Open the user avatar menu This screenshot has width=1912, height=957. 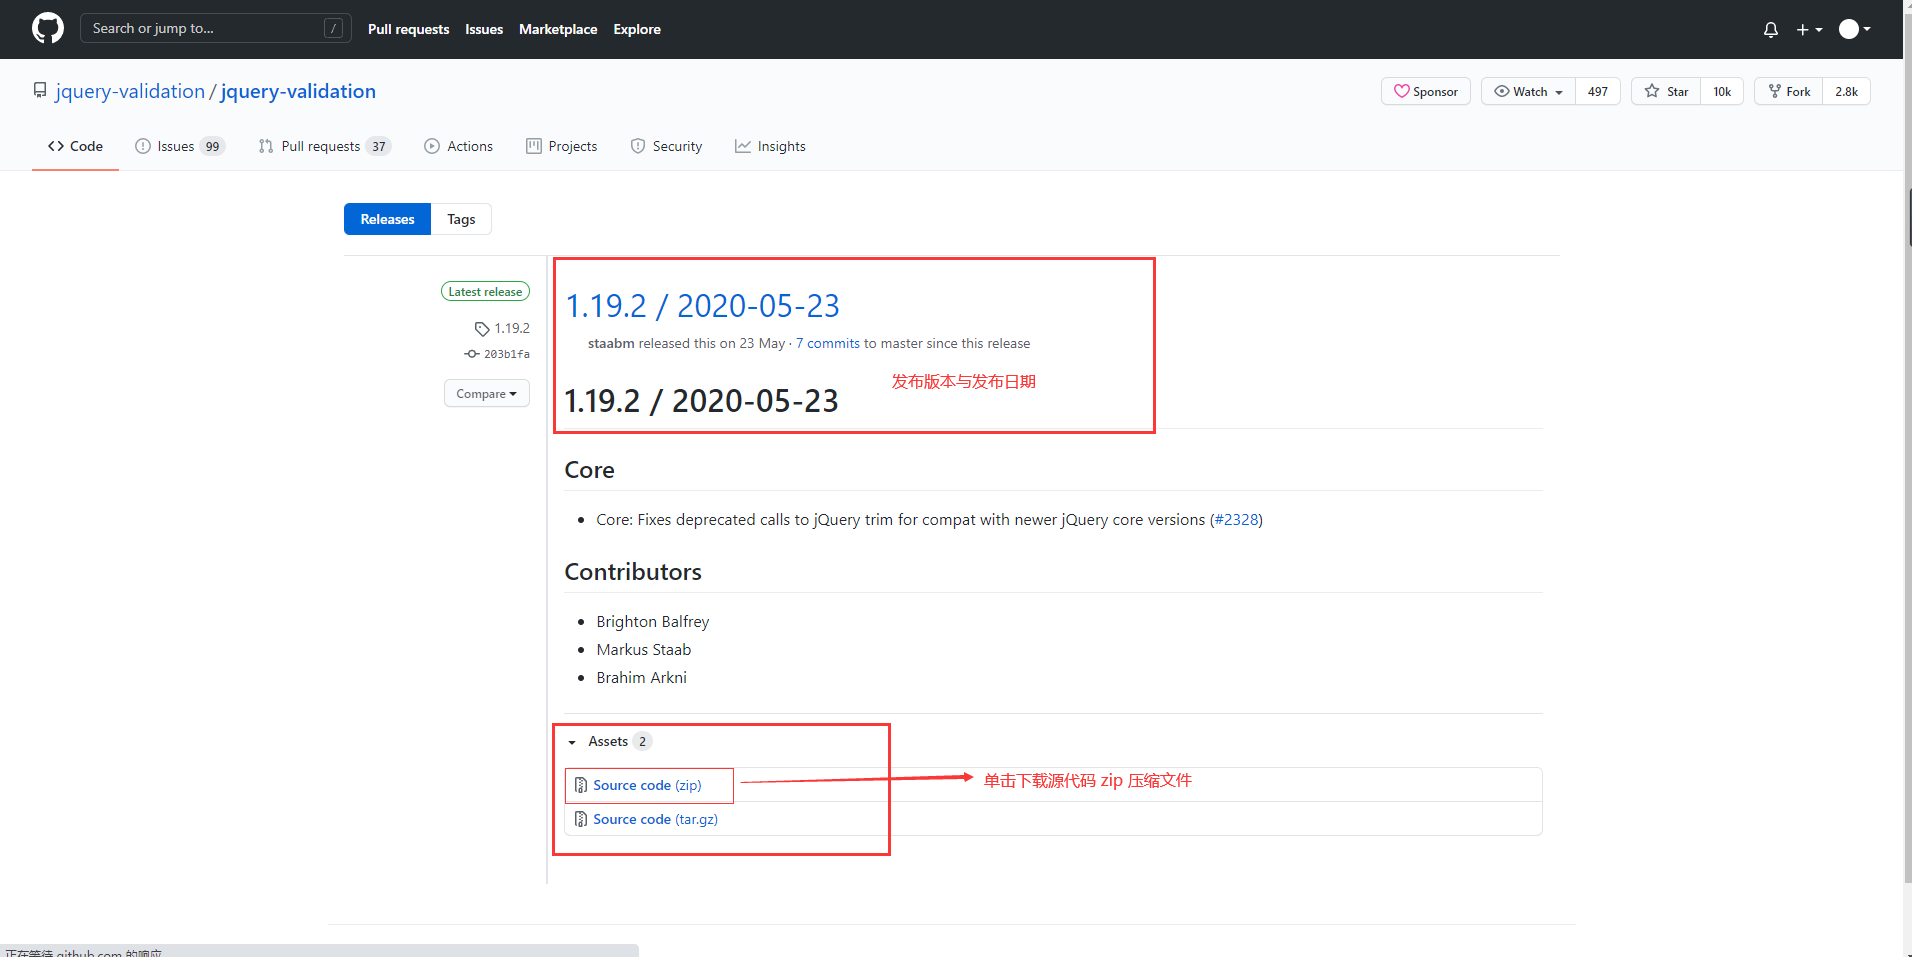click(x=1855, y=29)
